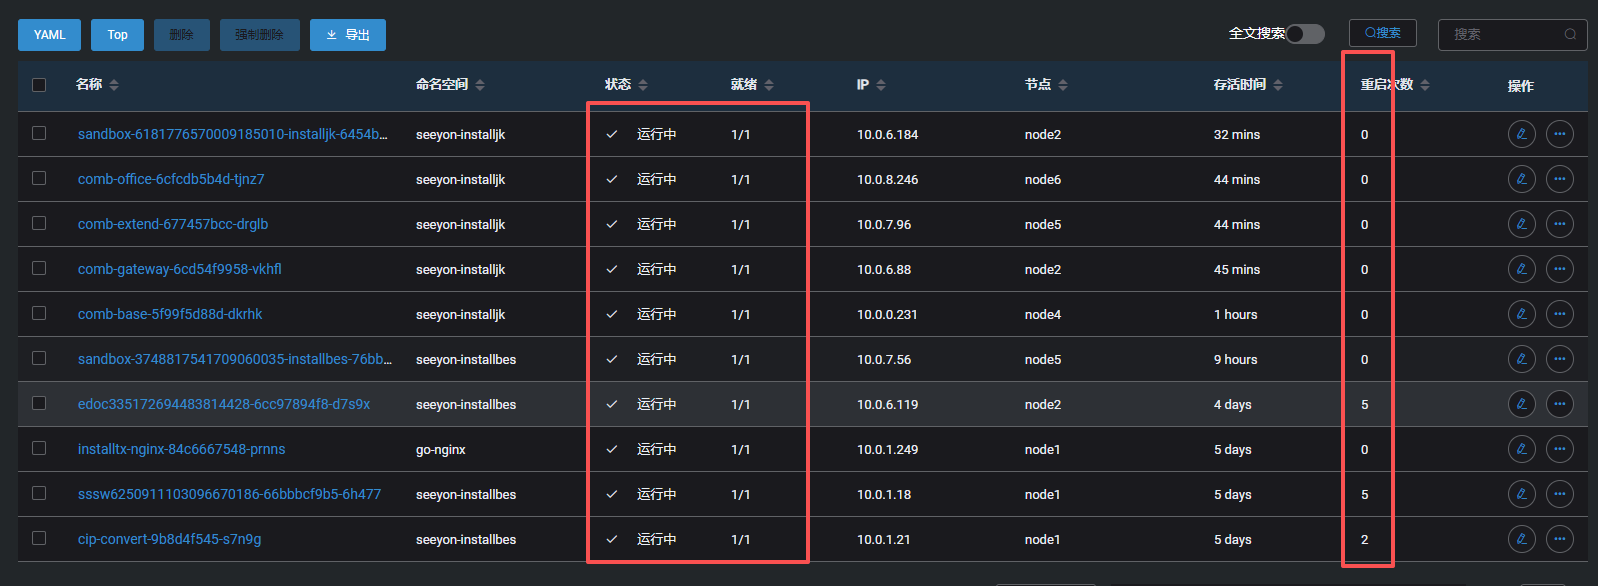Check the box for sandbox-6181776570009185010 pod

tap(39, 133)
